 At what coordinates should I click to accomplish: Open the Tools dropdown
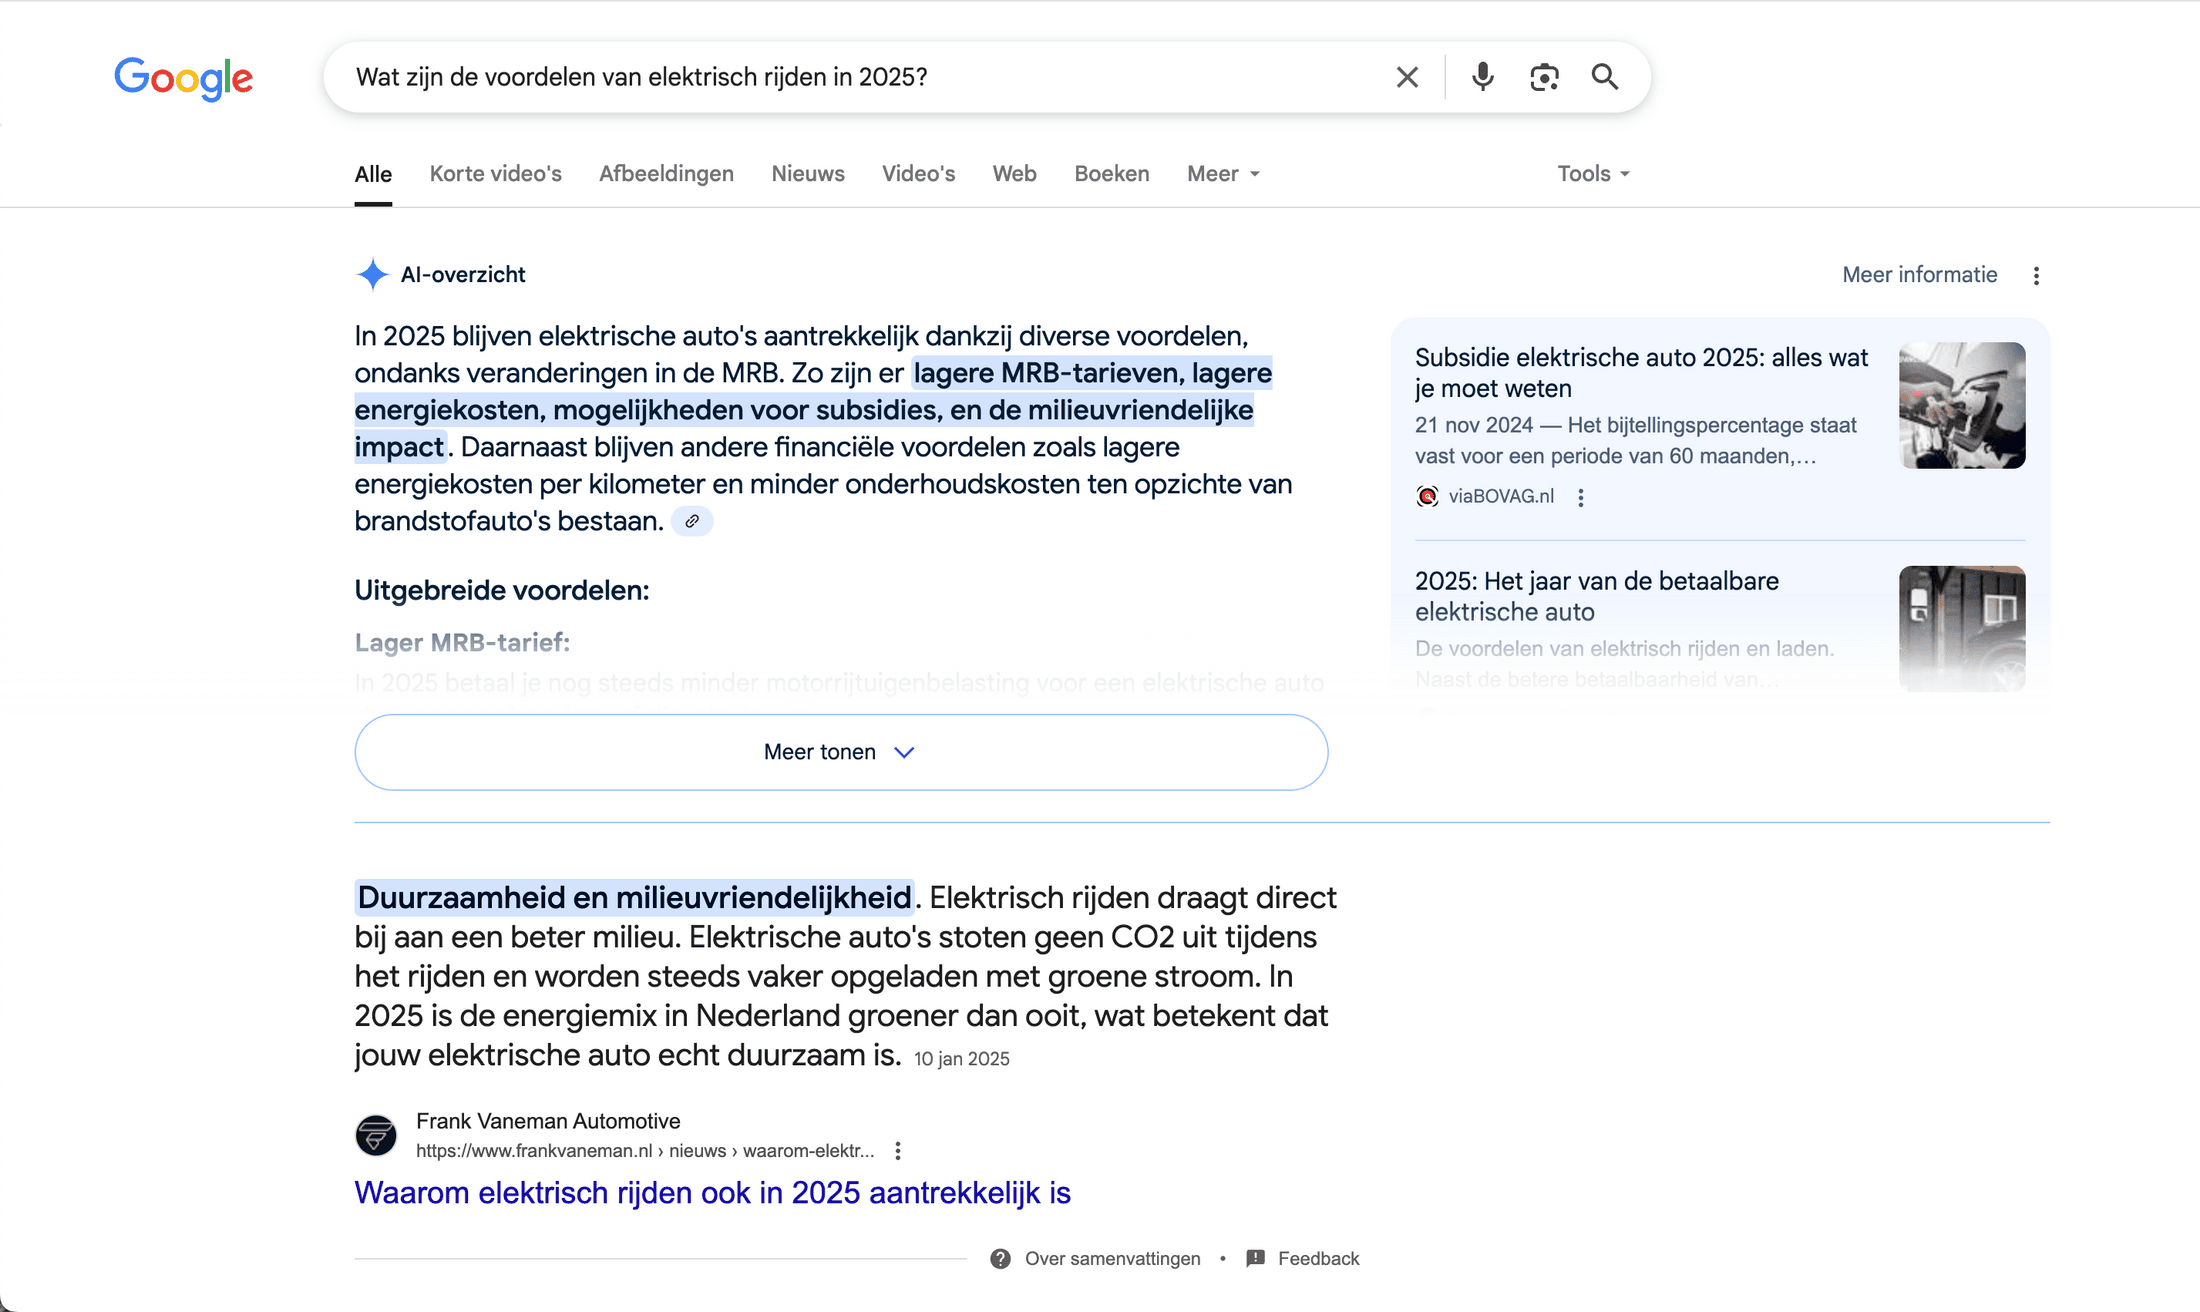pos(1593,174)
